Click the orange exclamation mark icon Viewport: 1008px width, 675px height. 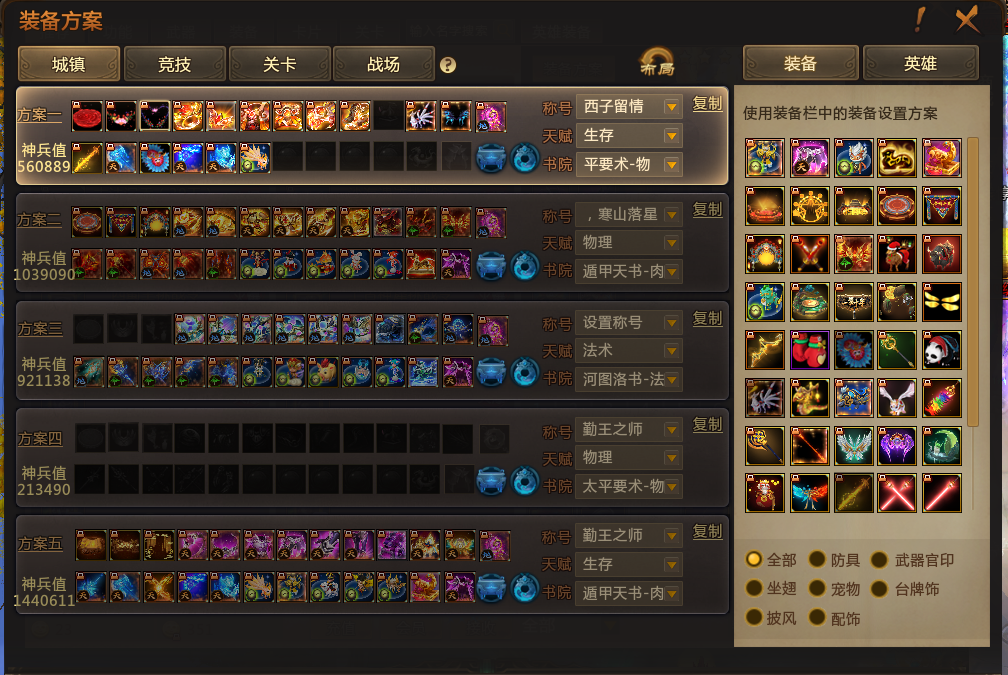click(x=921, y=19)
